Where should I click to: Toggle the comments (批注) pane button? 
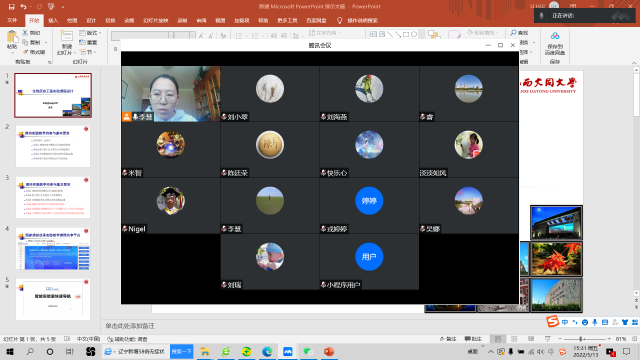coord(473,339)
